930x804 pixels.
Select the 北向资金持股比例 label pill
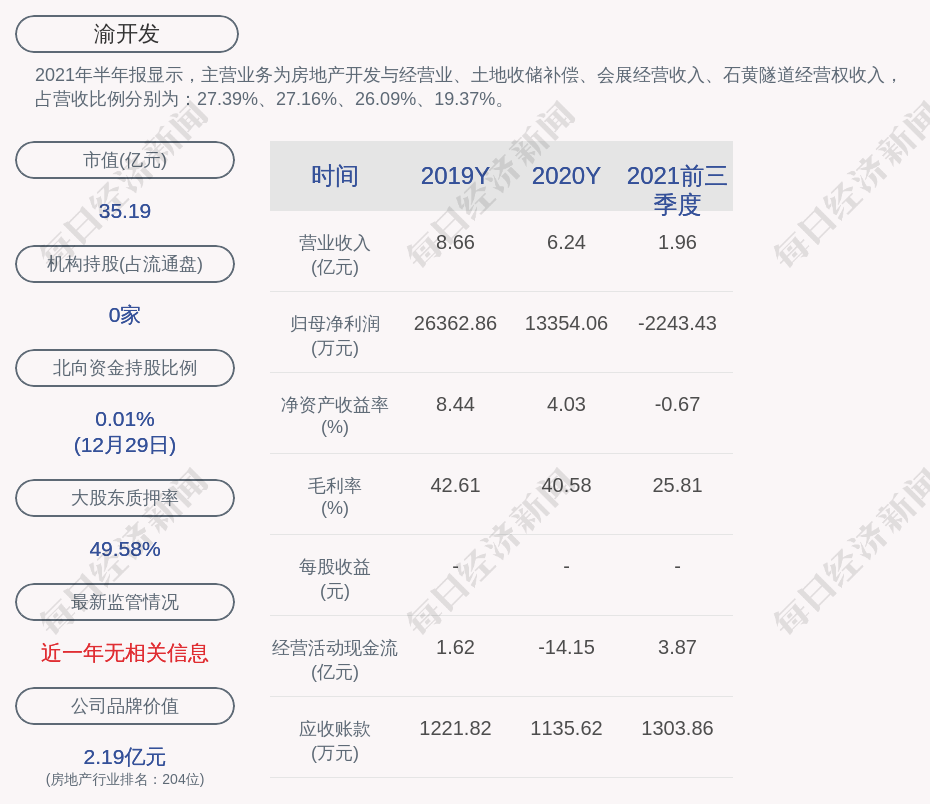tap(125, 368)
